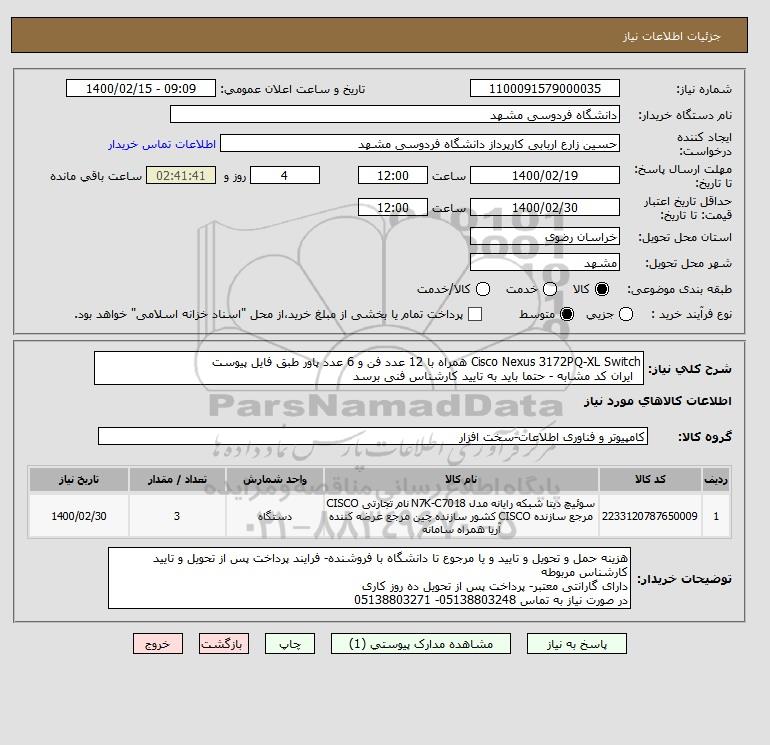Click مشاهده مدارک پیوستی (1) button

coord(421,643)
